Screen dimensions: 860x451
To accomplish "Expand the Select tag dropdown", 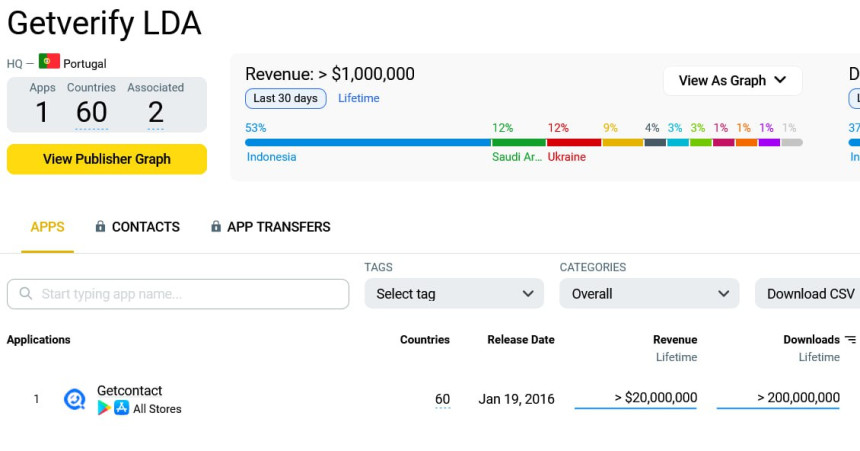I will 454,294.
